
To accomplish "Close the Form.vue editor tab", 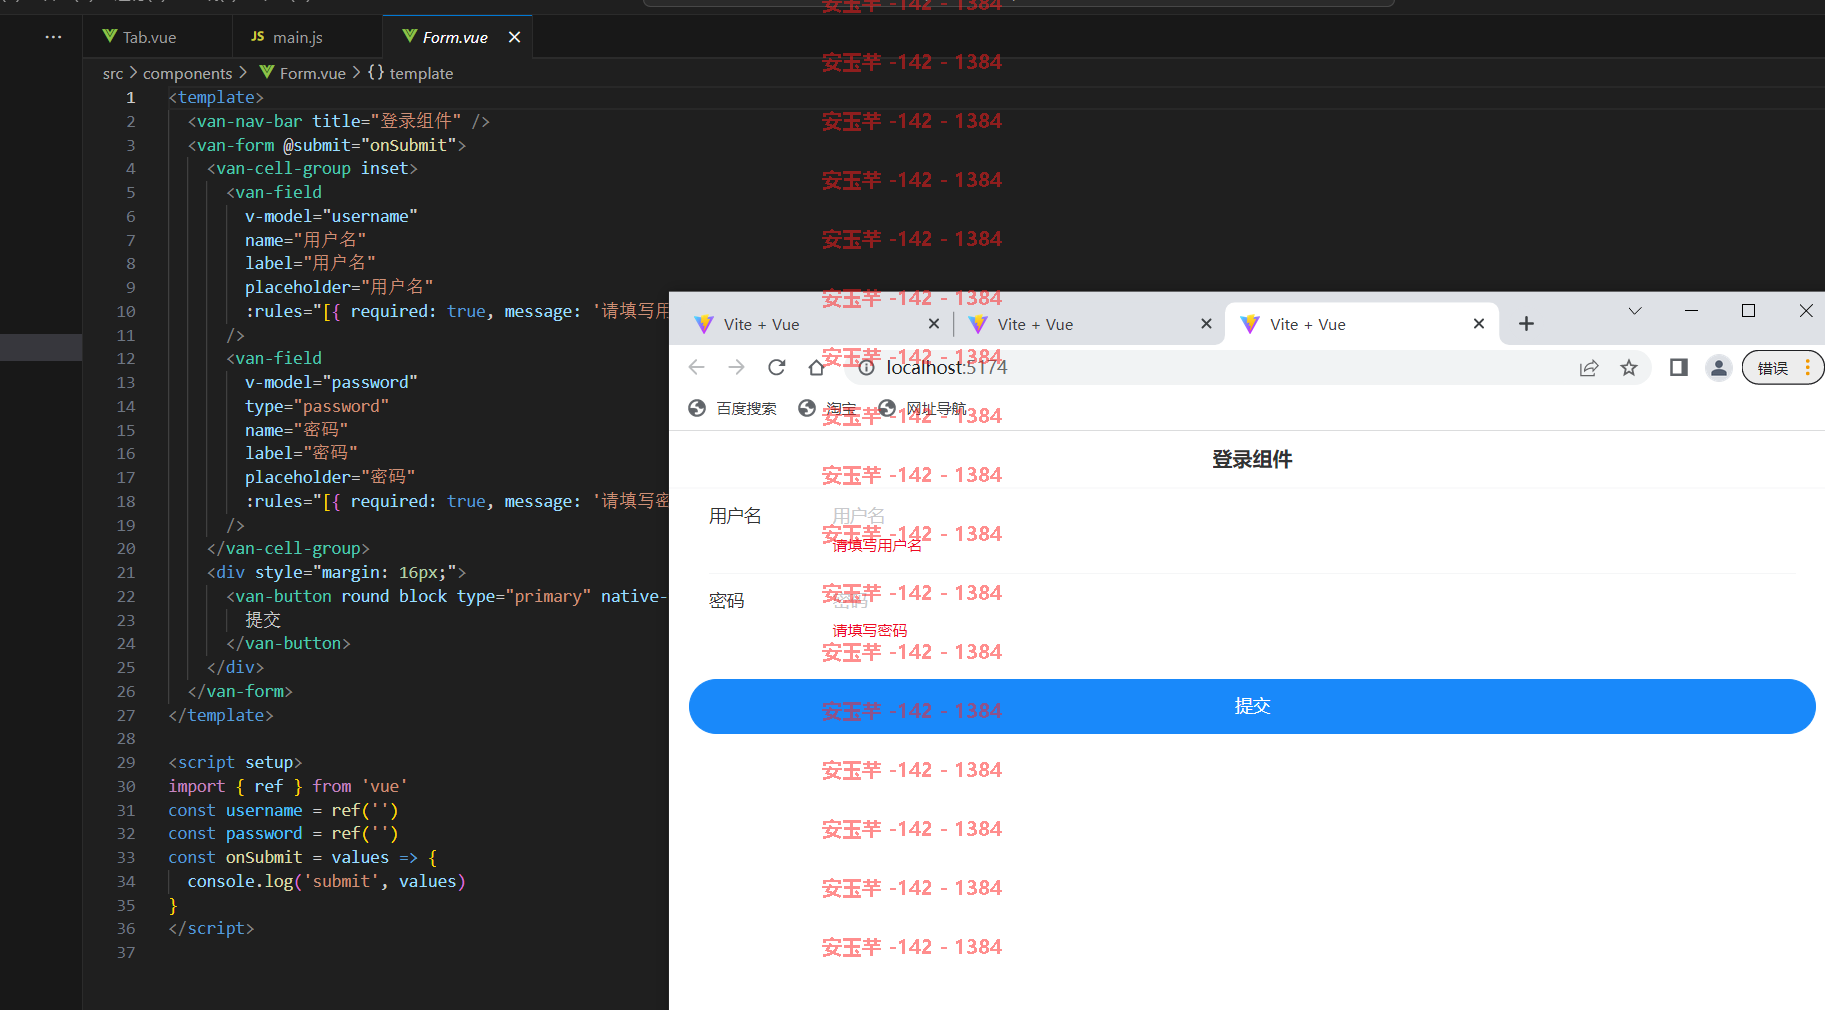I will [514, 37].
